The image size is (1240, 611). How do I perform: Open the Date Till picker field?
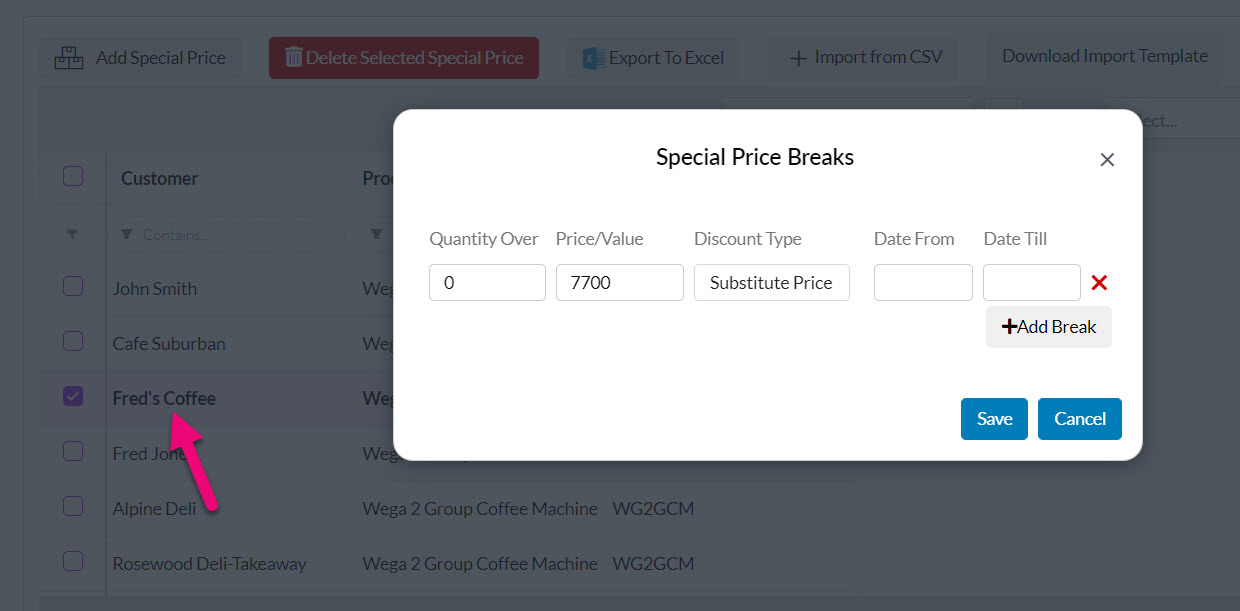click(x=1031, y=283)
